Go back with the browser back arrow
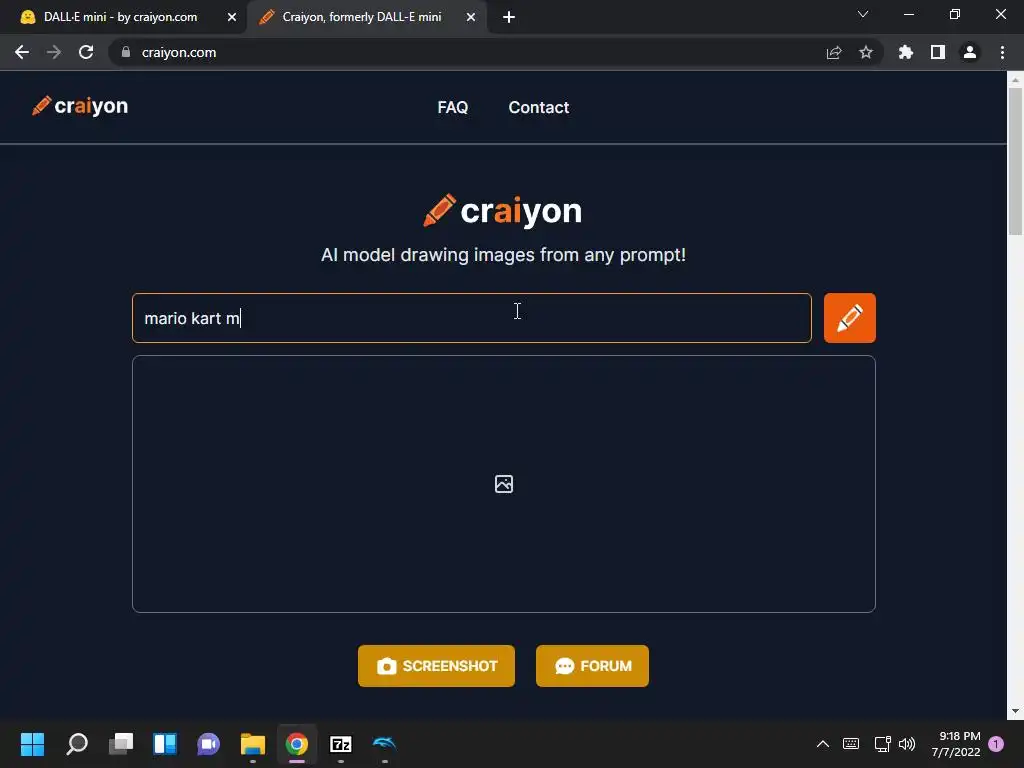 pos(22,52)
